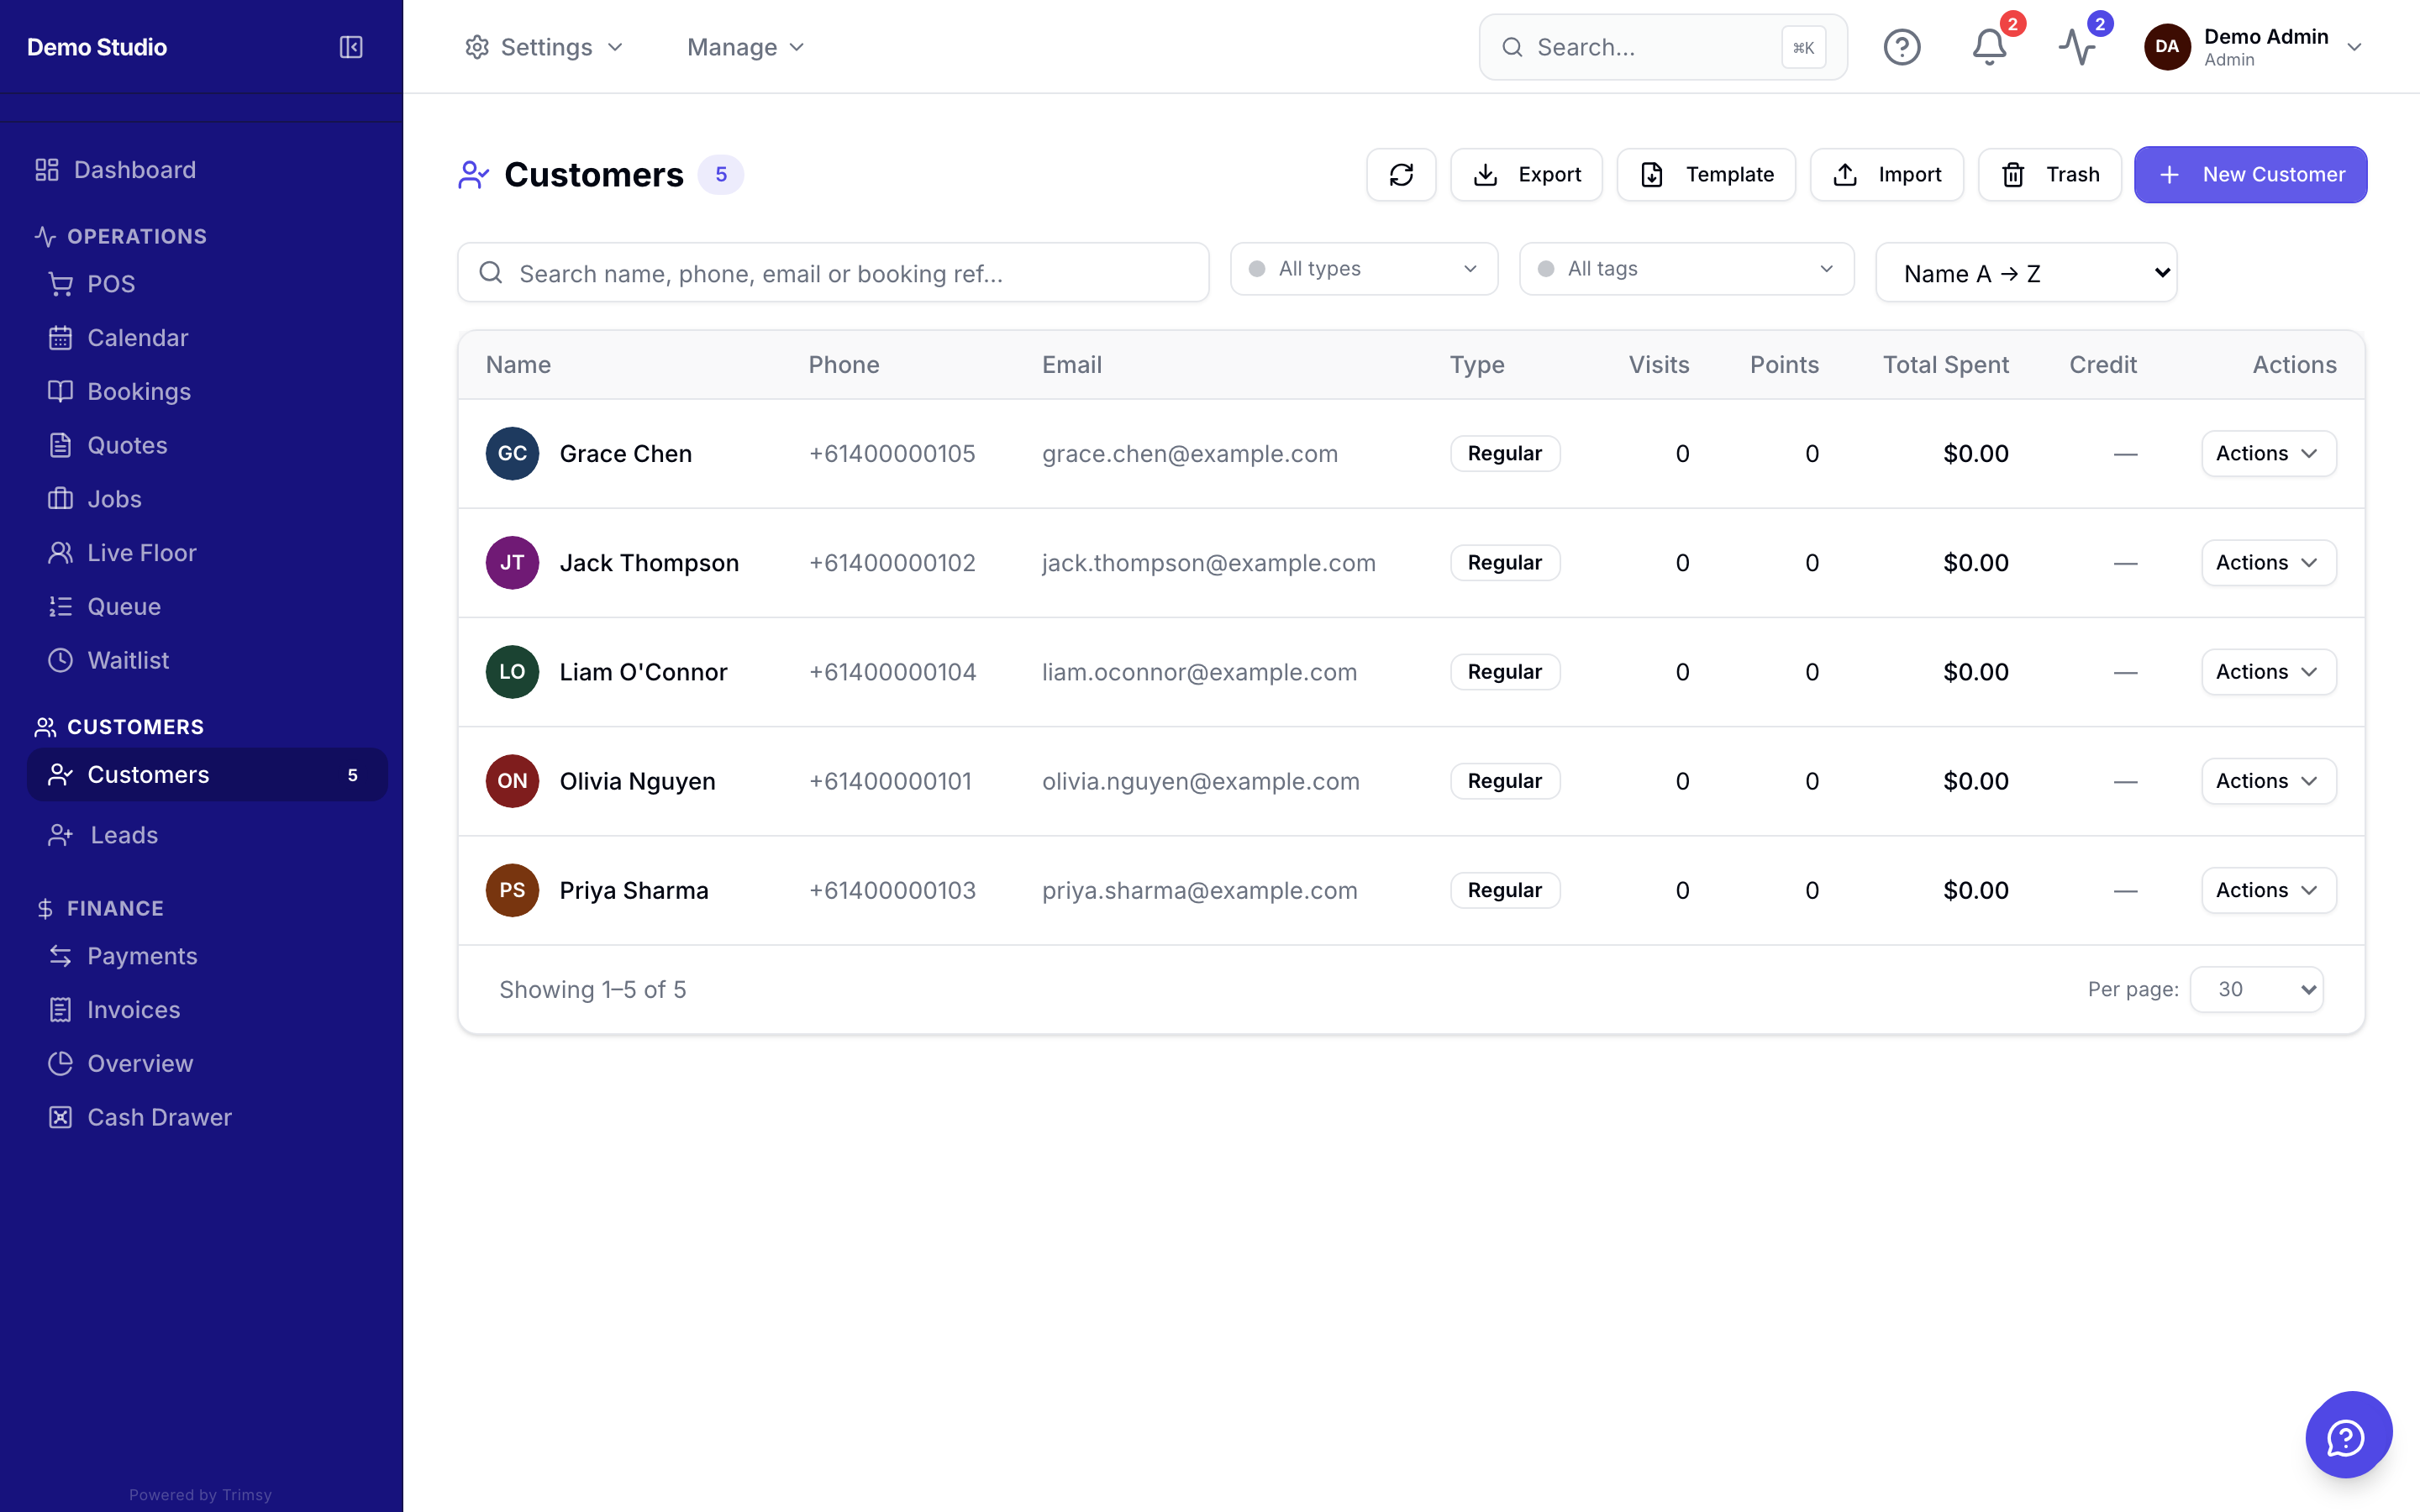Click Grace Chen's GC avatar
Screen dimensions: 2420x1512
pyautogui.click(x=512, y=454)
